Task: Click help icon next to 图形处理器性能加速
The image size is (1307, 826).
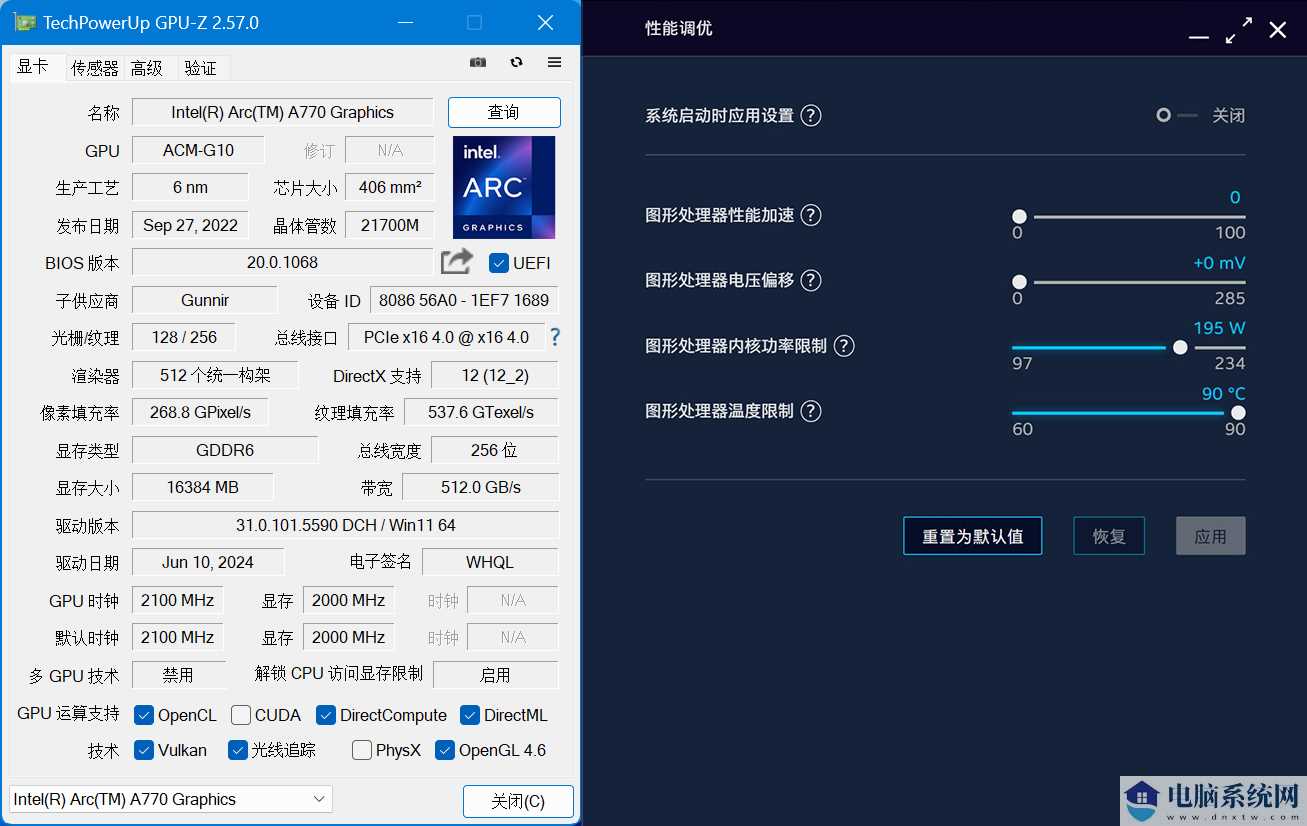Action: click(x=811, y=215)
